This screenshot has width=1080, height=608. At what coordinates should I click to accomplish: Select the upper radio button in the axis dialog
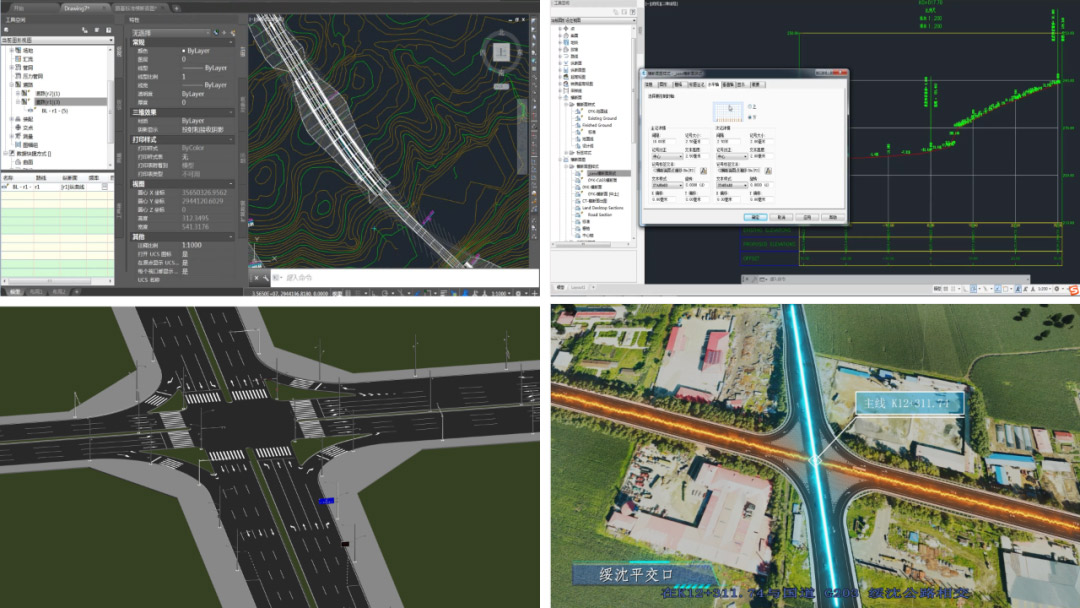point(752,105)
